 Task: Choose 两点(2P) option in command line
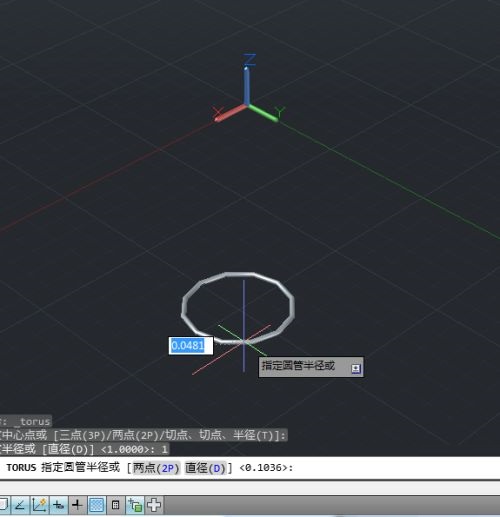click(156, 468)
